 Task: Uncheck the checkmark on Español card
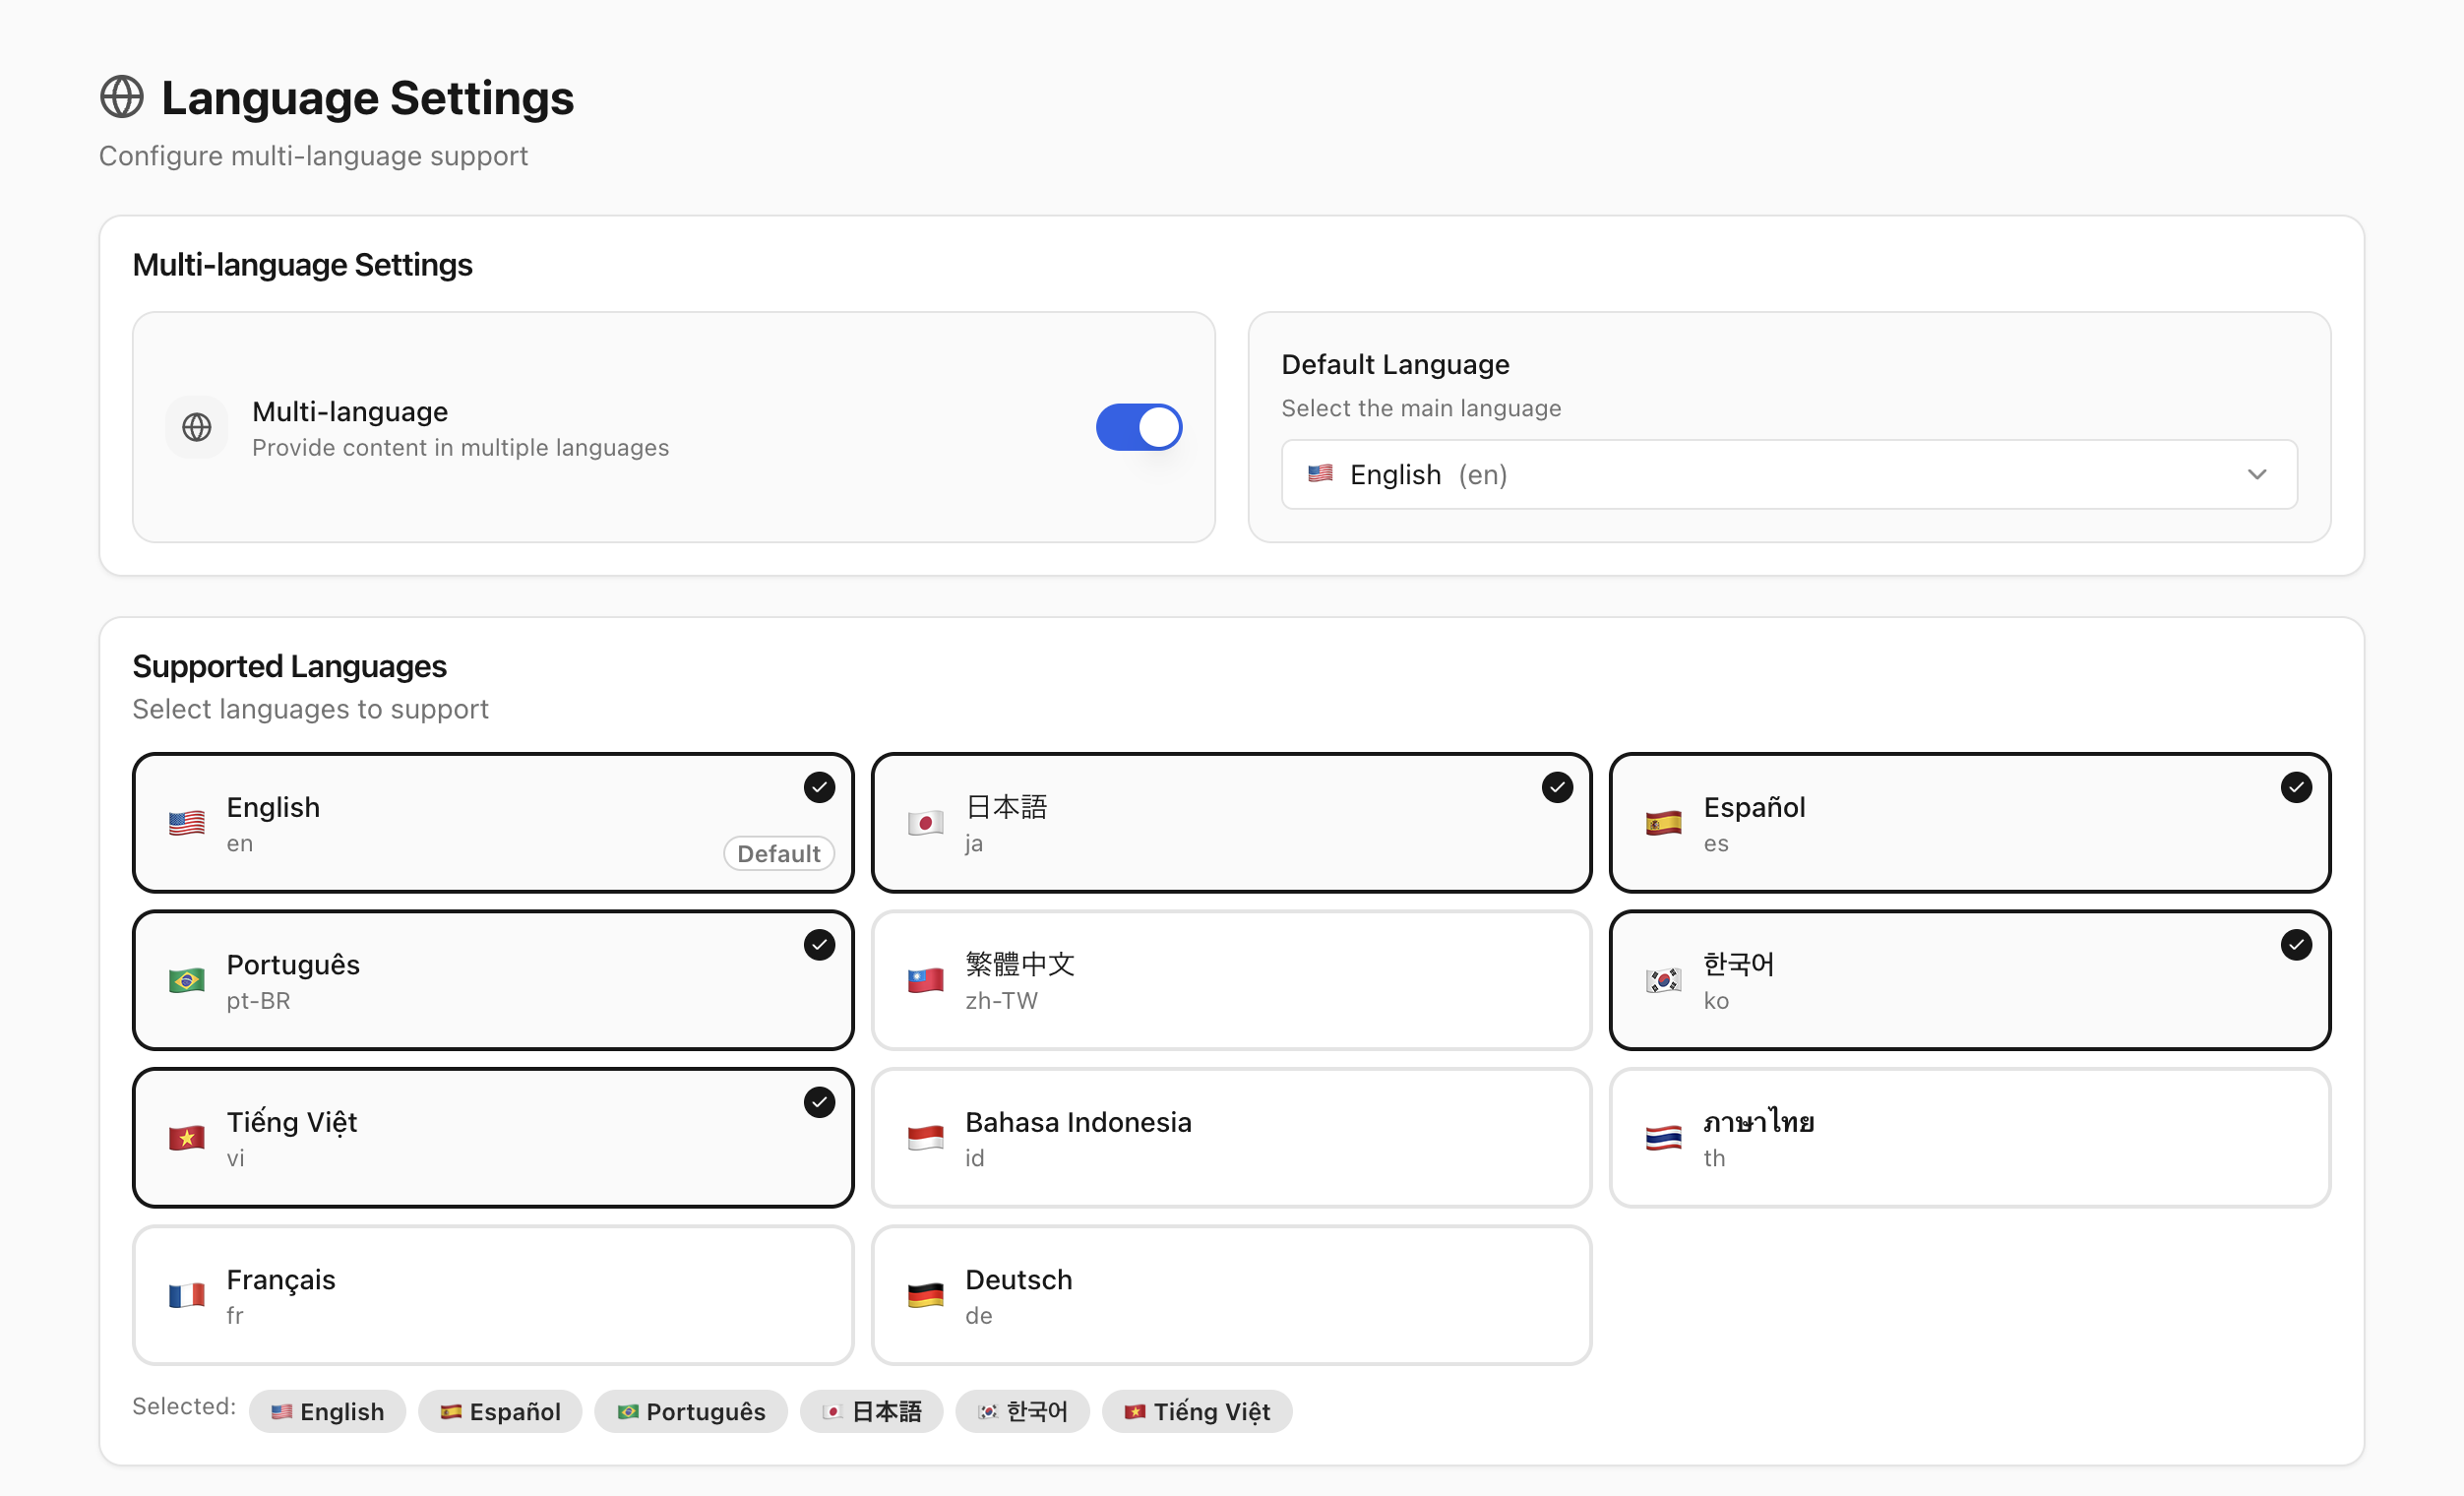[2296, 788]
